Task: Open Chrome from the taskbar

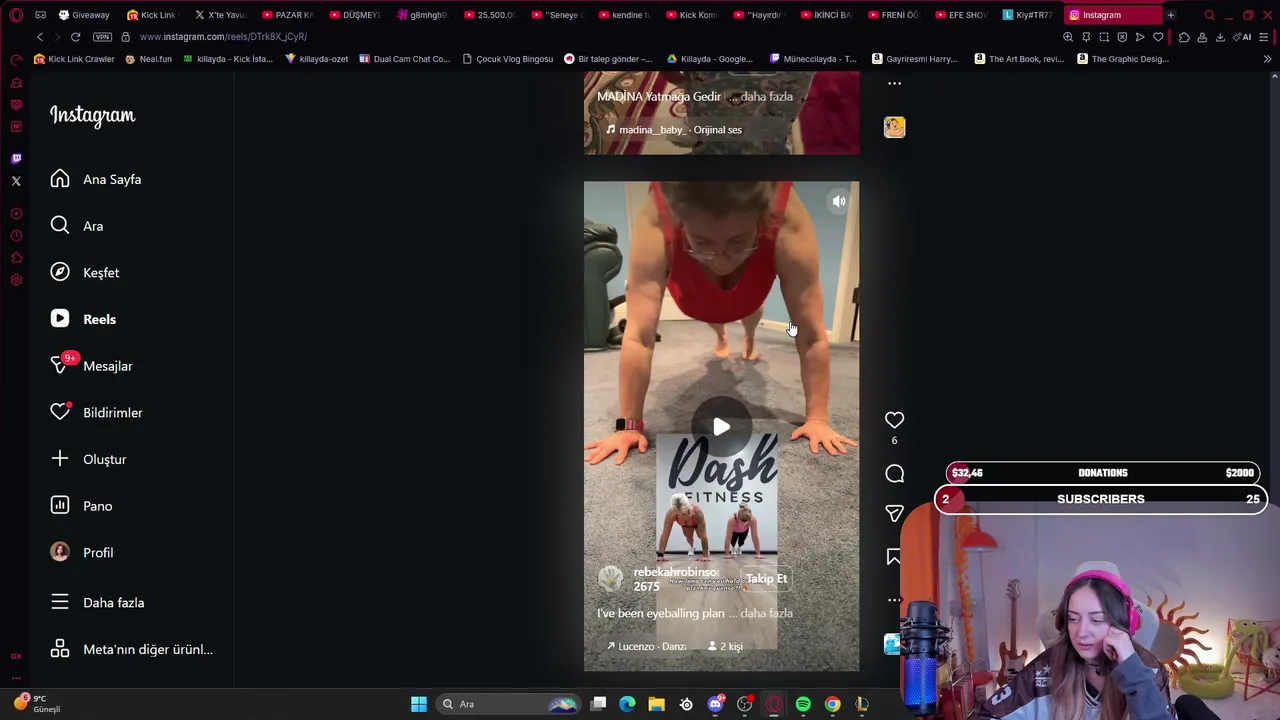Action: 832,704
